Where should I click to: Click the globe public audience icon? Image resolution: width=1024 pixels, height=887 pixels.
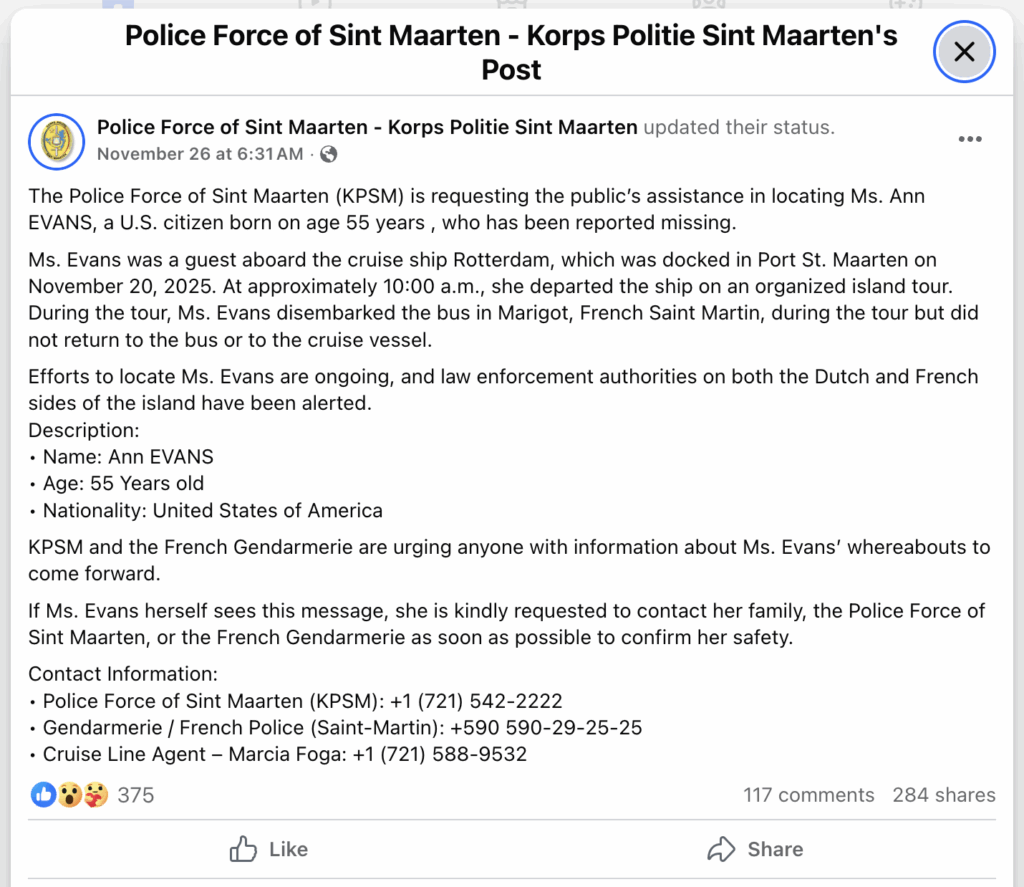coord(328,154)
